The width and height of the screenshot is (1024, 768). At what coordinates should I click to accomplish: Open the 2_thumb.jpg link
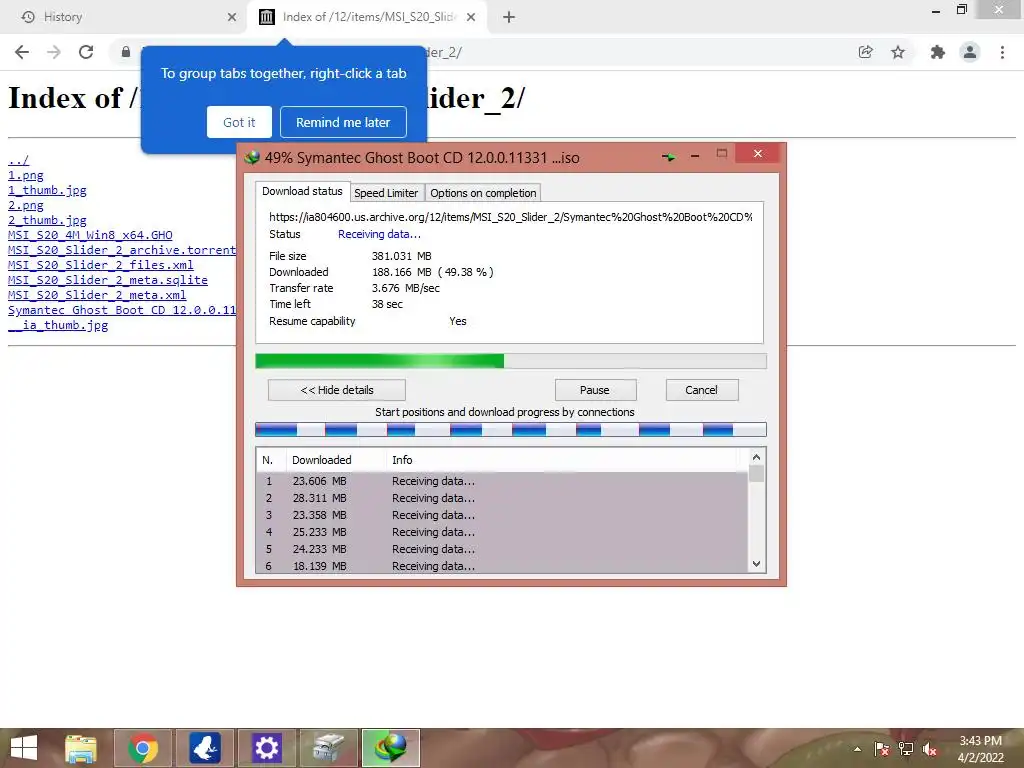[47, 220]
